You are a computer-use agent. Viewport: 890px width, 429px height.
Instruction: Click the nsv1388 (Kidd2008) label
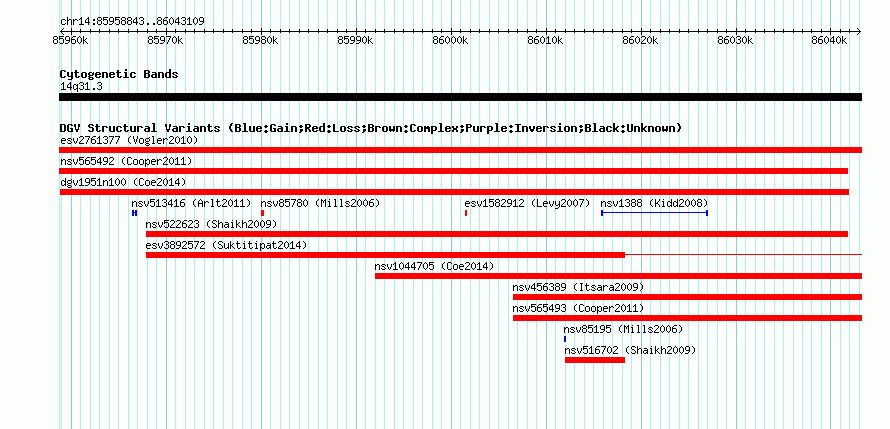654,203
